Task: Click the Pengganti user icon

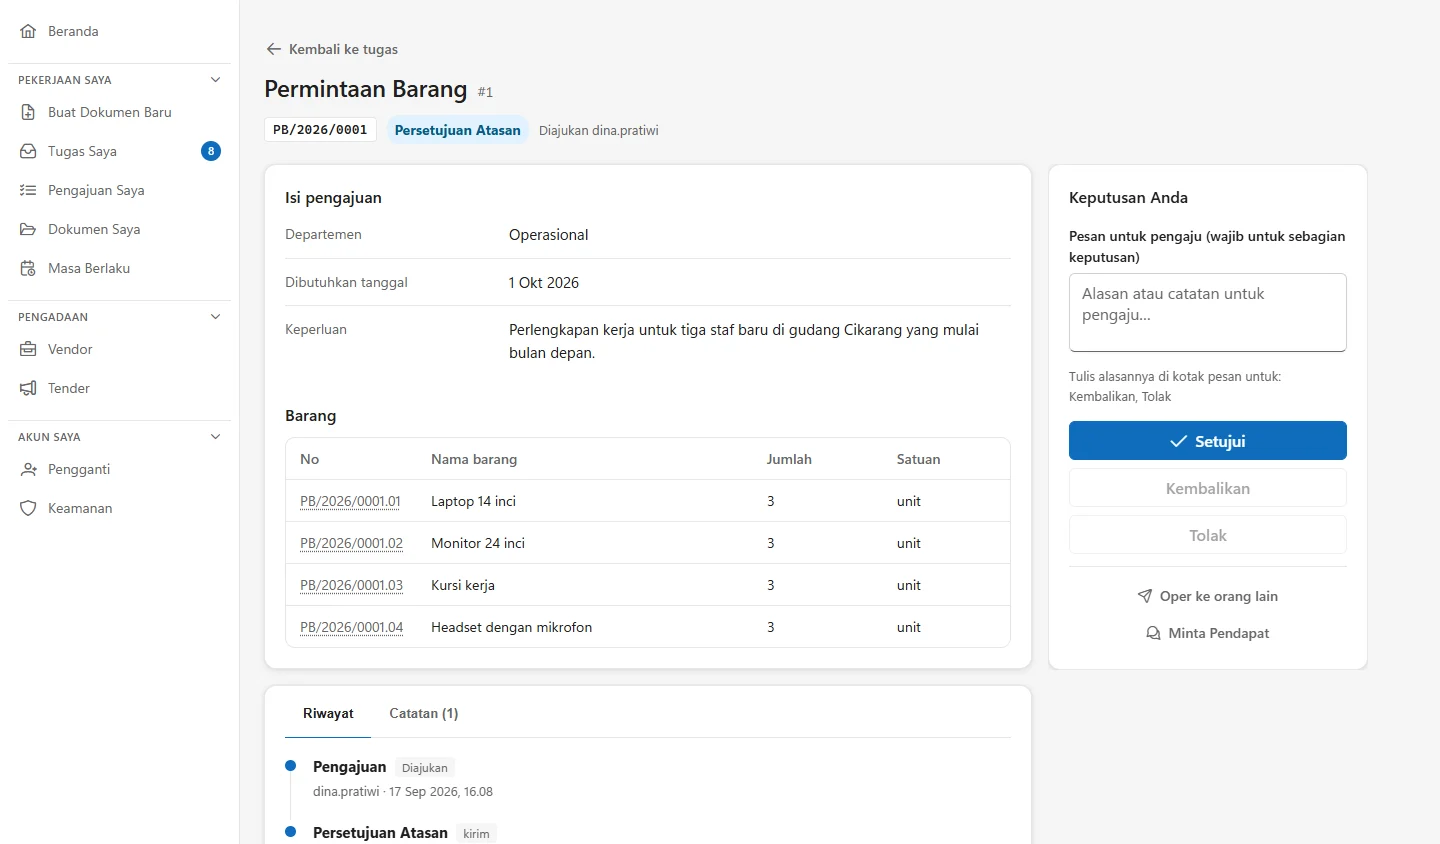Action: 28,470
